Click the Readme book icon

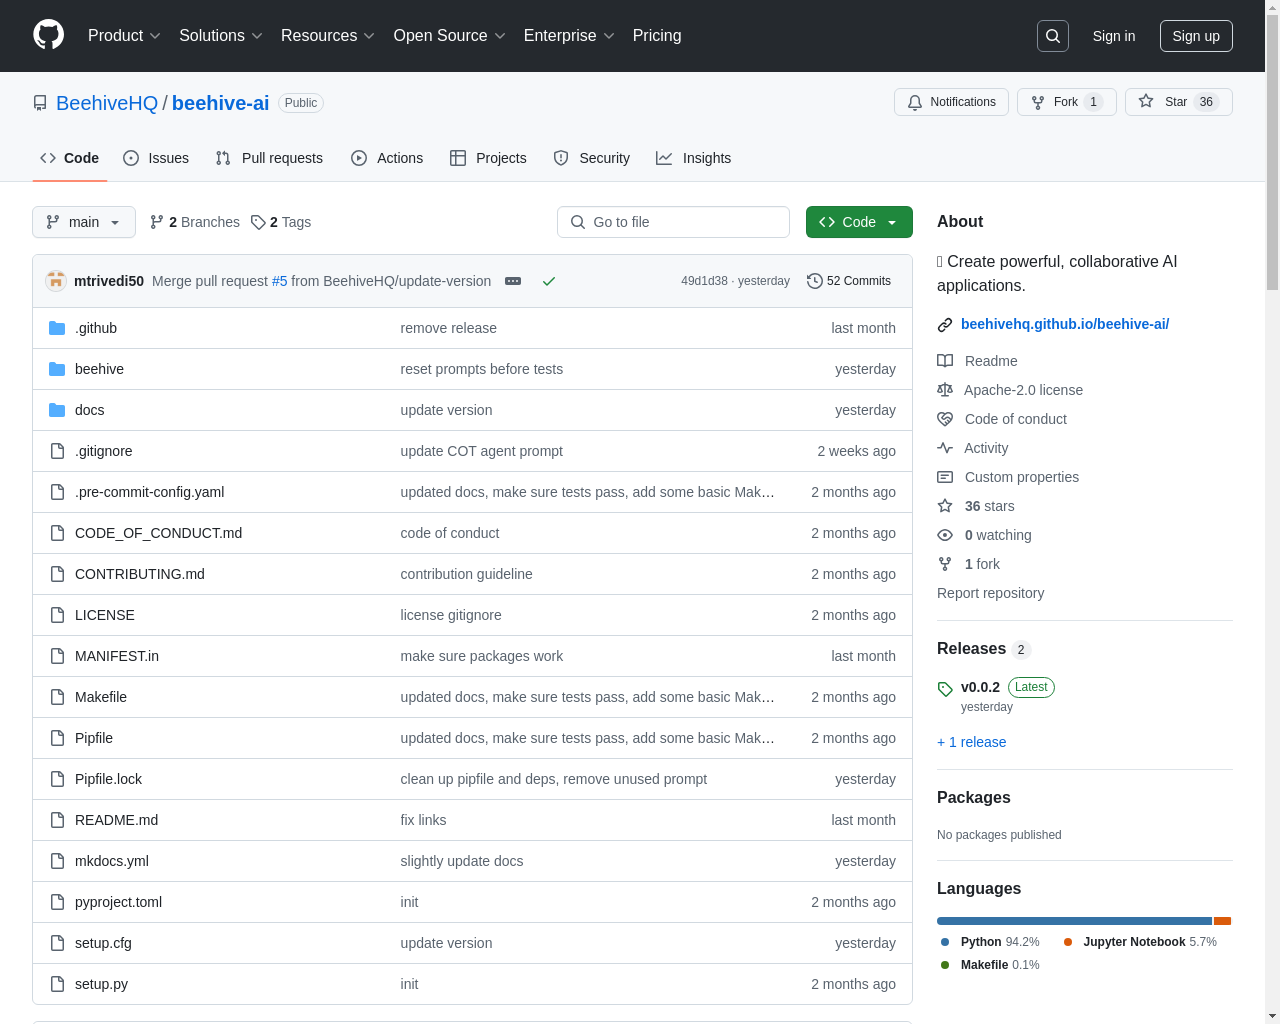tap(945, 361)
